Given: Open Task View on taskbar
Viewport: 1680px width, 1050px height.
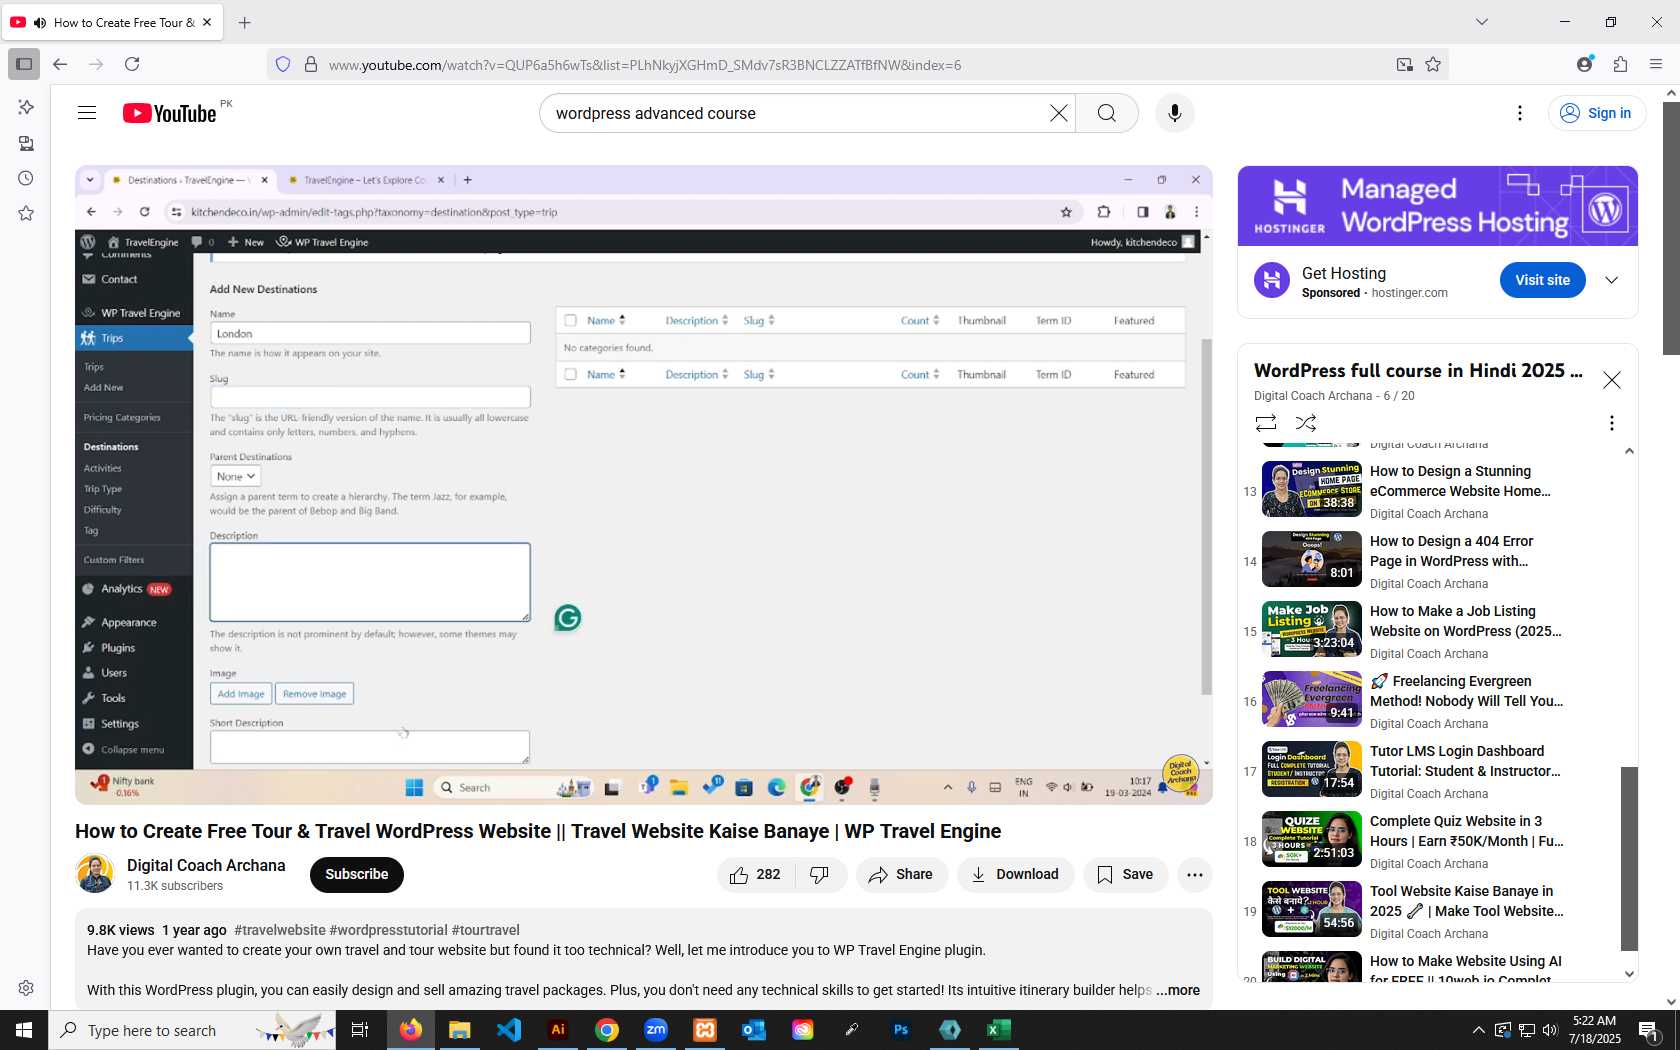Looking at the screenshot, I should 360,1030.
